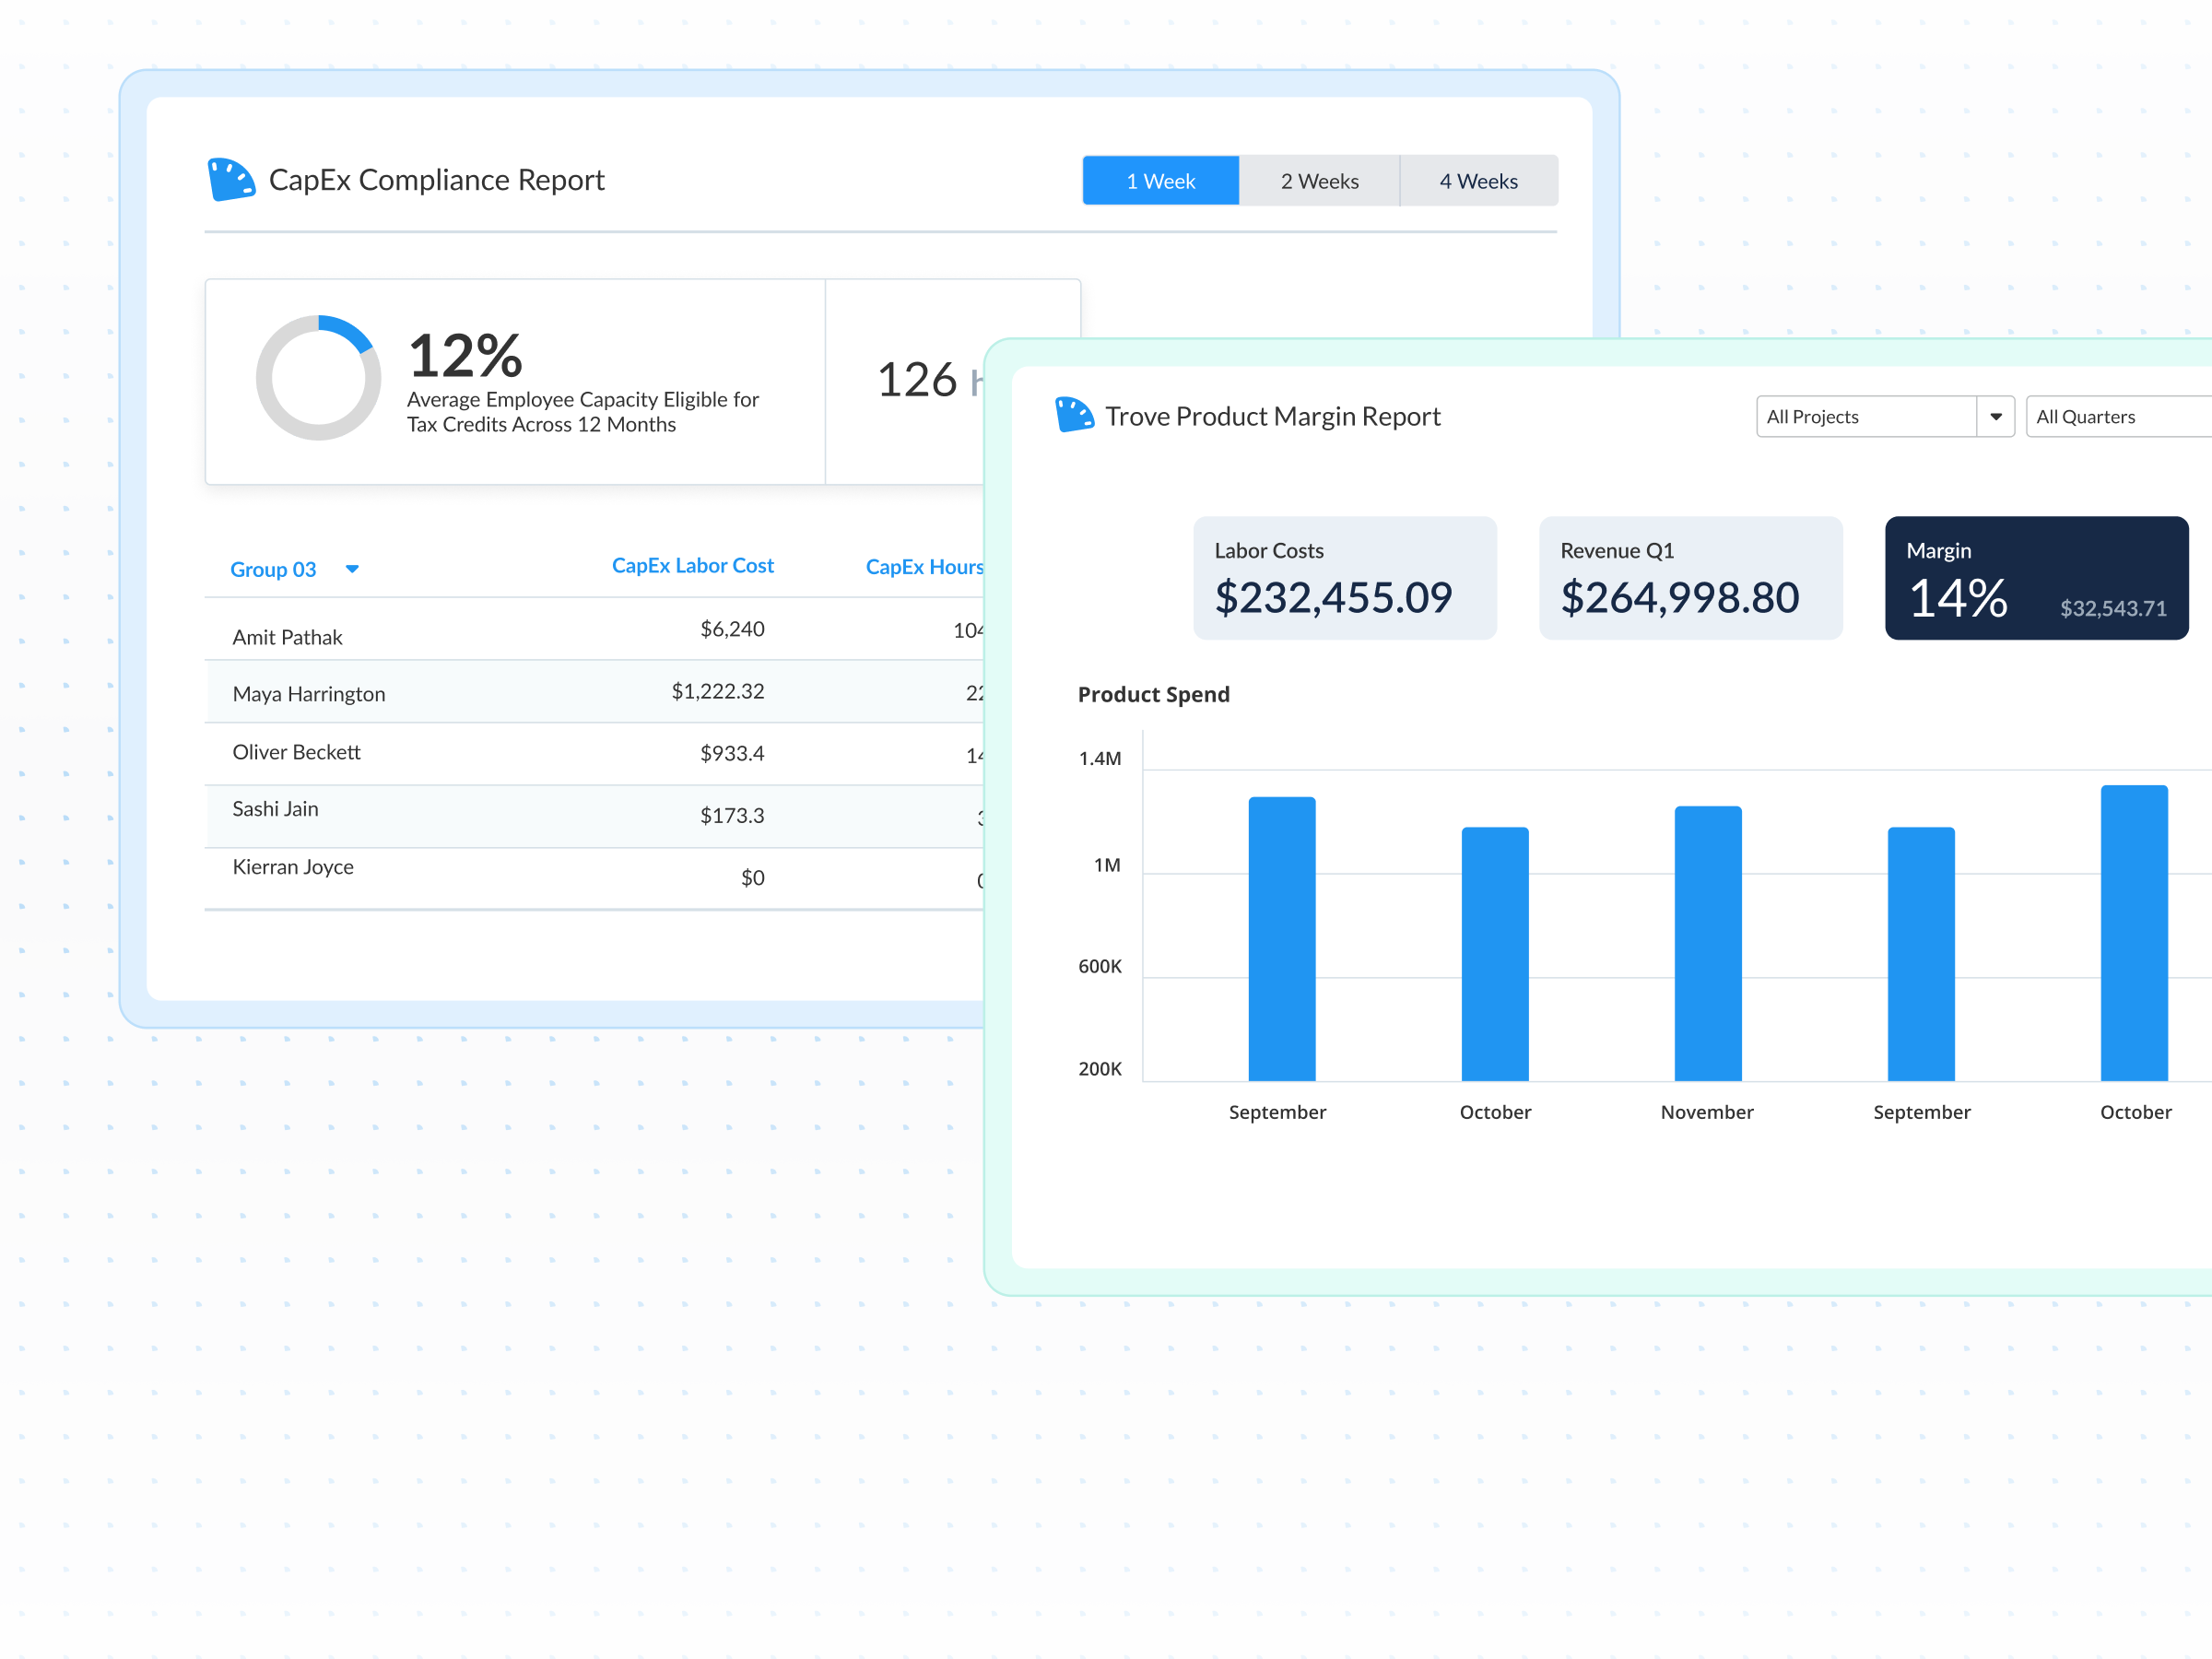2212x1659 pixels.
Task: Expand the Group 03 dropdown arrow
Action: coord(352,569)
